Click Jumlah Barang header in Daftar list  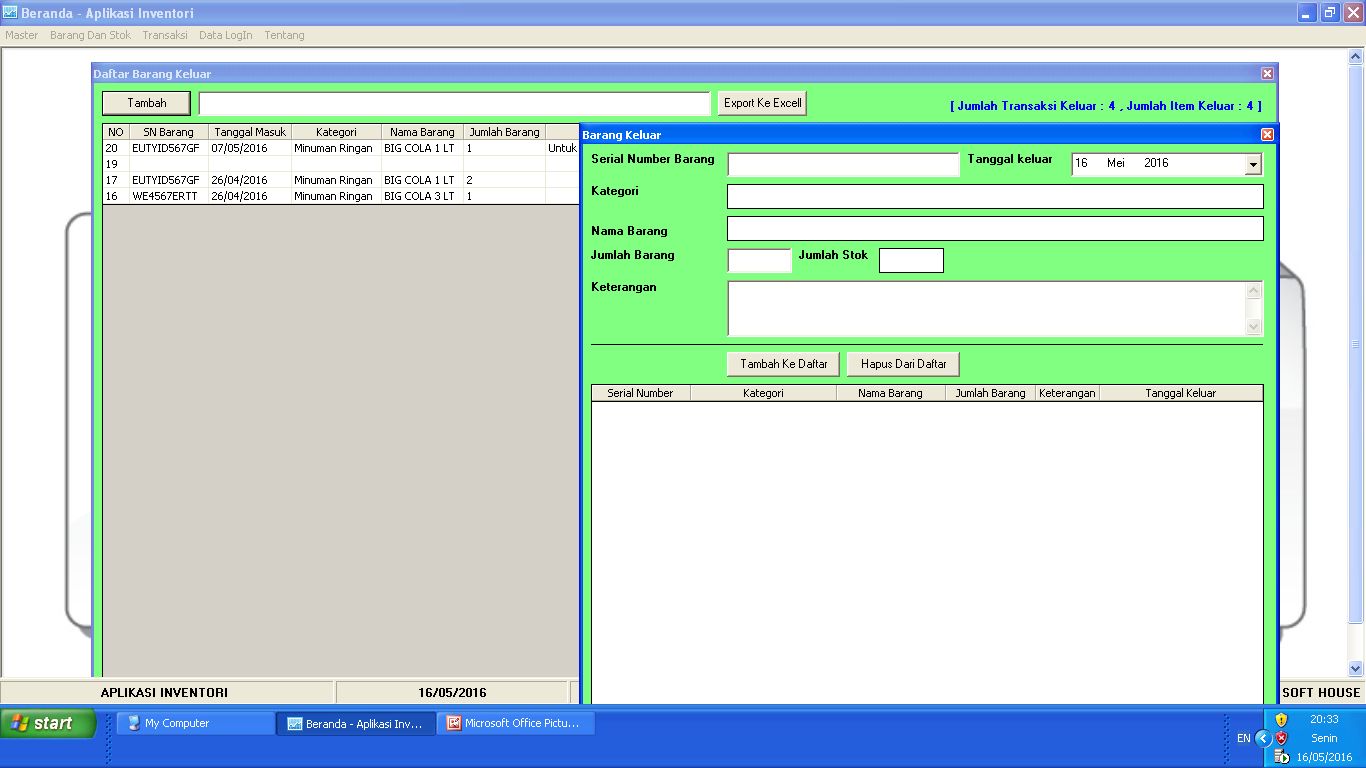504,132
